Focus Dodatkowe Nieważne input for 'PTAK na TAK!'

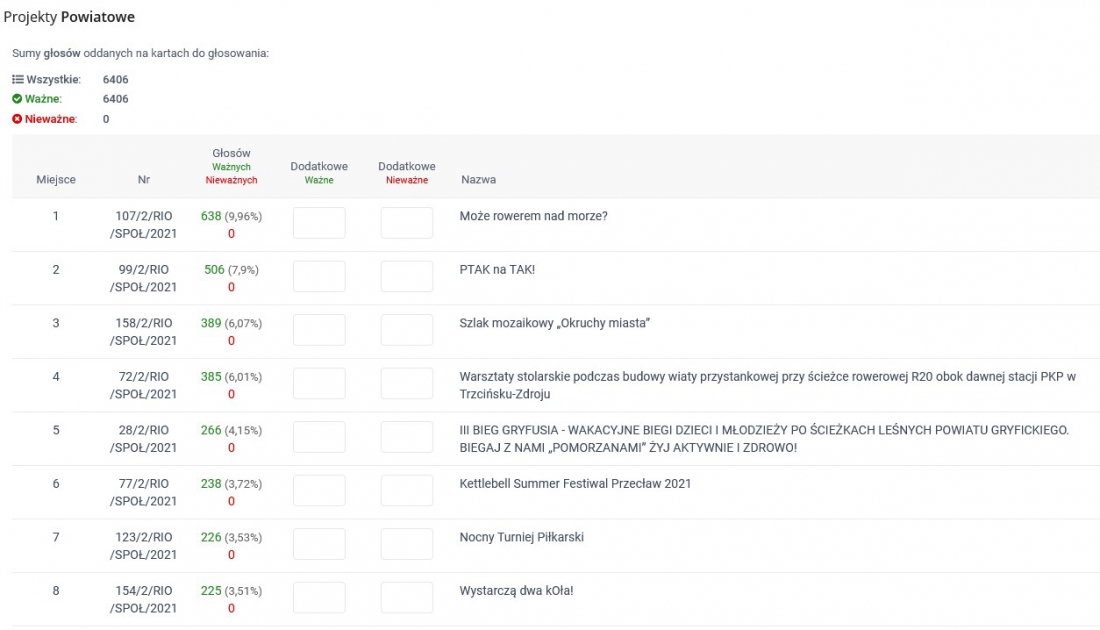(x=407, y=277)
